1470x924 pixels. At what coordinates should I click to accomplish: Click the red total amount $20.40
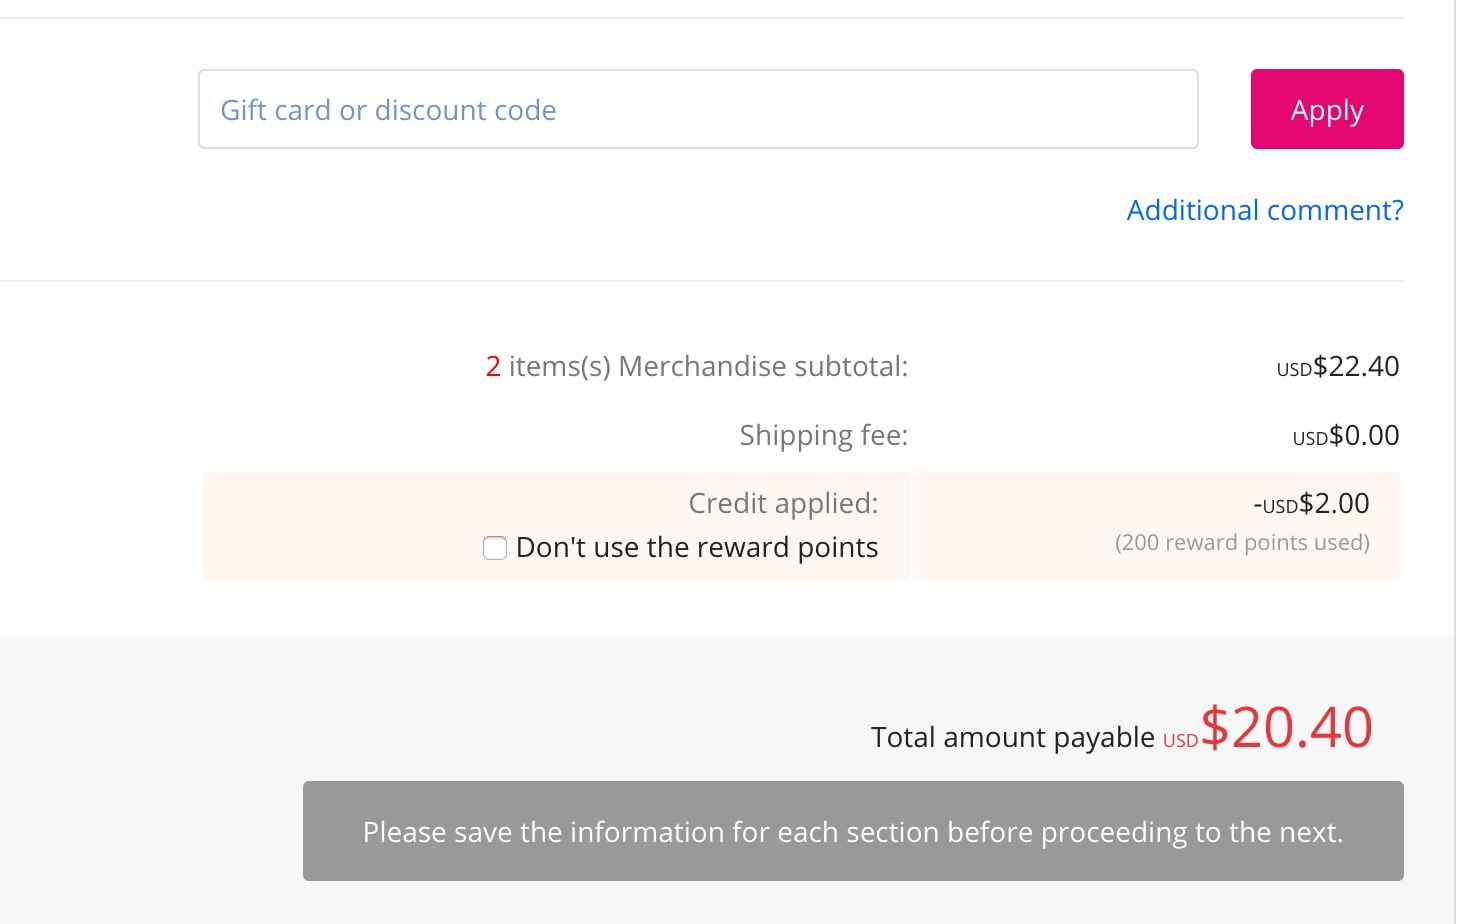click(1286, 728)
